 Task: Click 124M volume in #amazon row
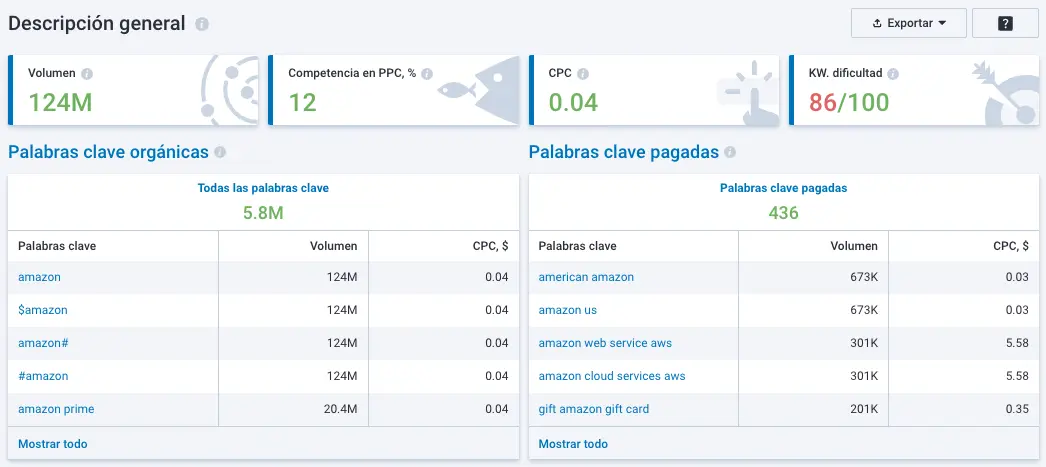coord(342,376)
